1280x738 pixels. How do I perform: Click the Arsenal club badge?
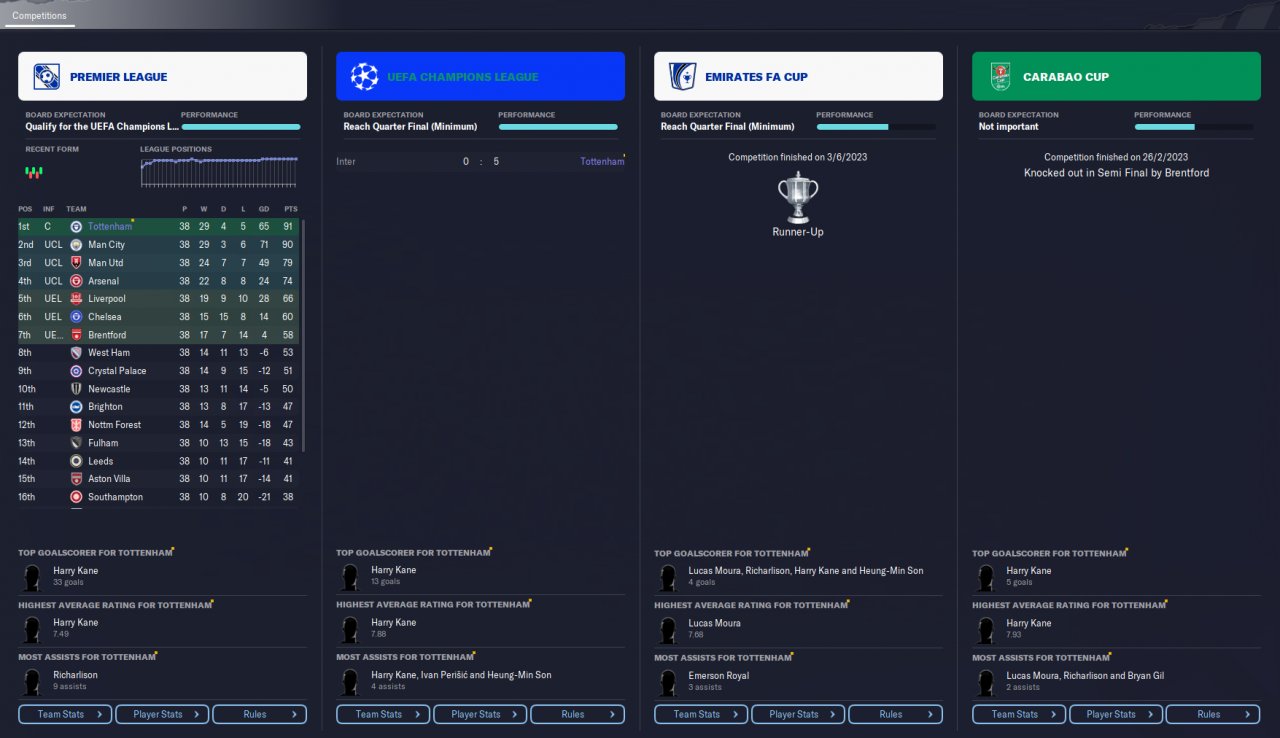76,281
